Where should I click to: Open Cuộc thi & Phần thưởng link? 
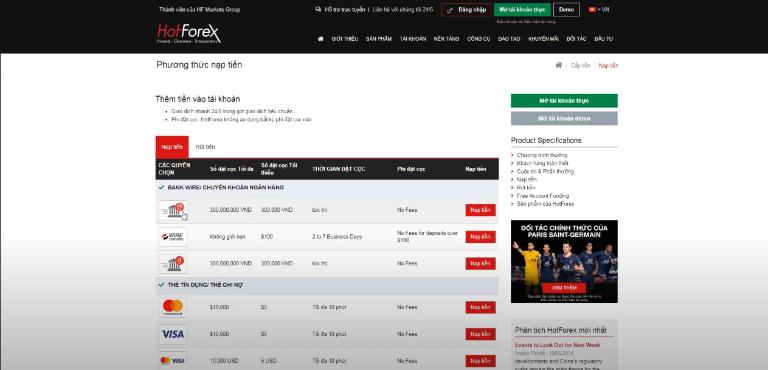[x=545, y=172]
